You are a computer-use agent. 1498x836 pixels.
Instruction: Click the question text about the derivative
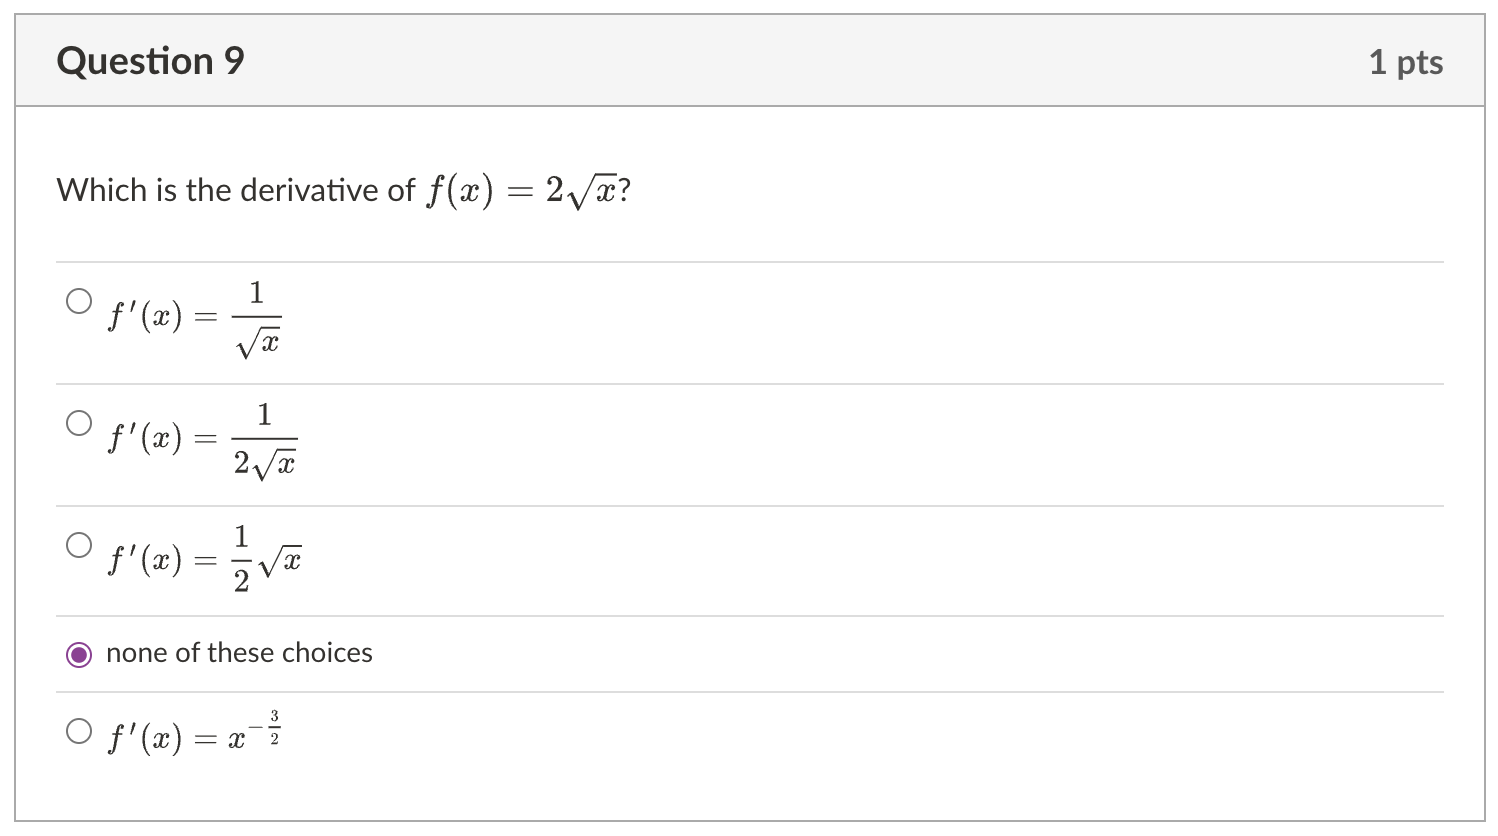[345, 189]
